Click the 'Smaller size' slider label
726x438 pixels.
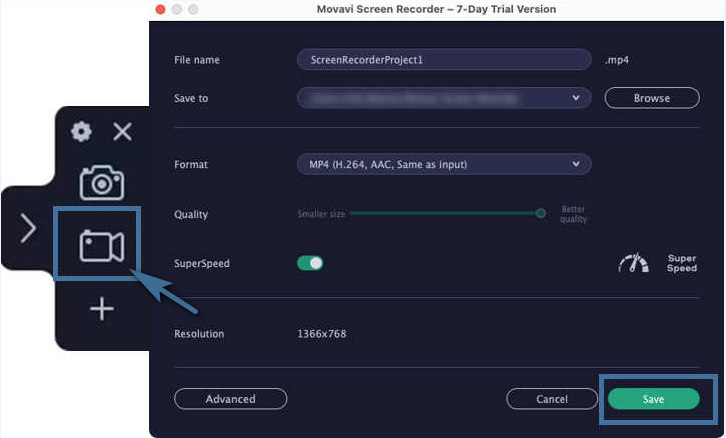point(321,214)
